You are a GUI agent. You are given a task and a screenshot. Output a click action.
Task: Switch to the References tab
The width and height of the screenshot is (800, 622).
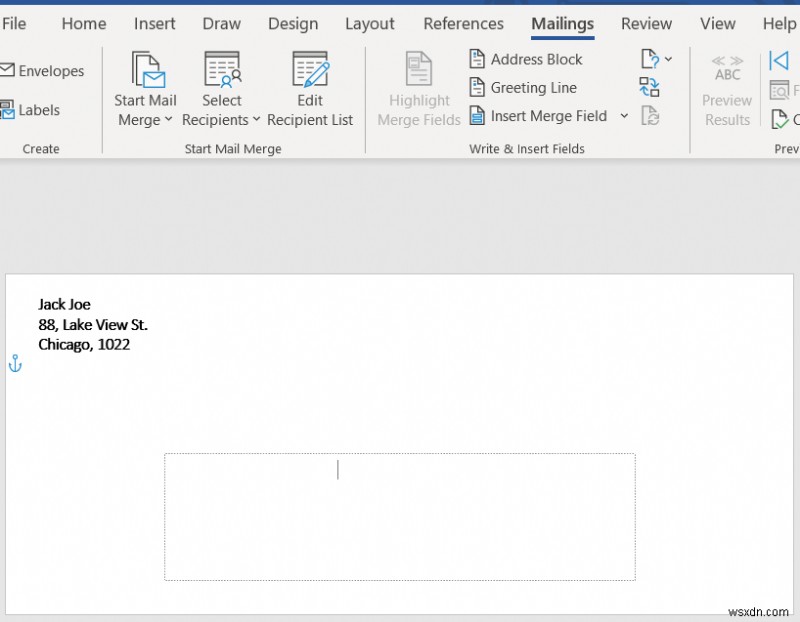click(463, 23)
